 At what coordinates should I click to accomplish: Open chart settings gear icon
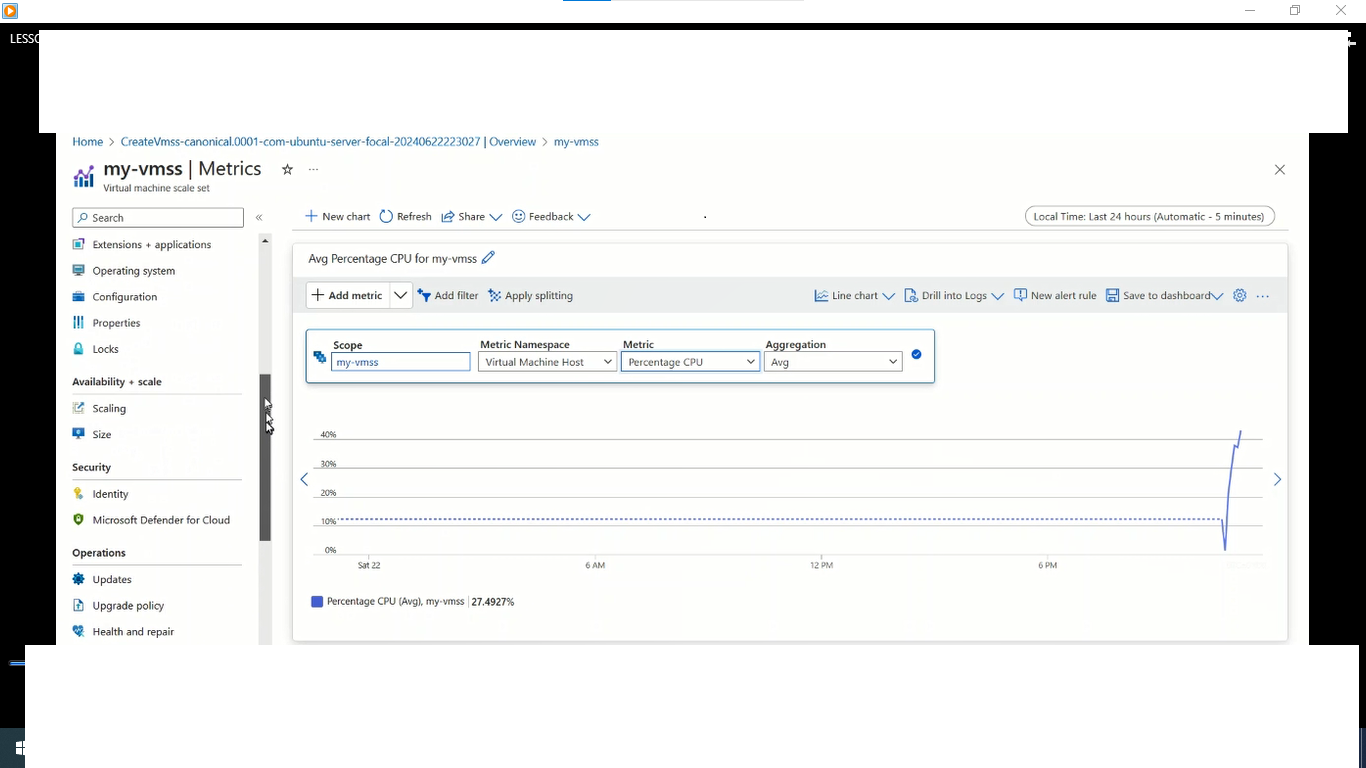[1239, 296]
